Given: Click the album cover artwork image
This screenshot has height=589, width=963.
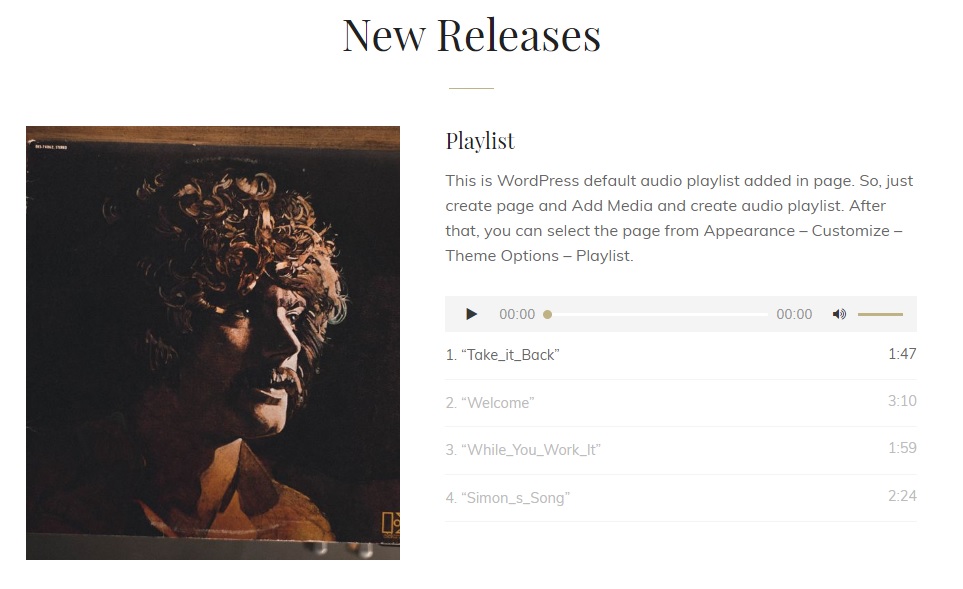Looking at the screenshot, I should click(212, 343).
